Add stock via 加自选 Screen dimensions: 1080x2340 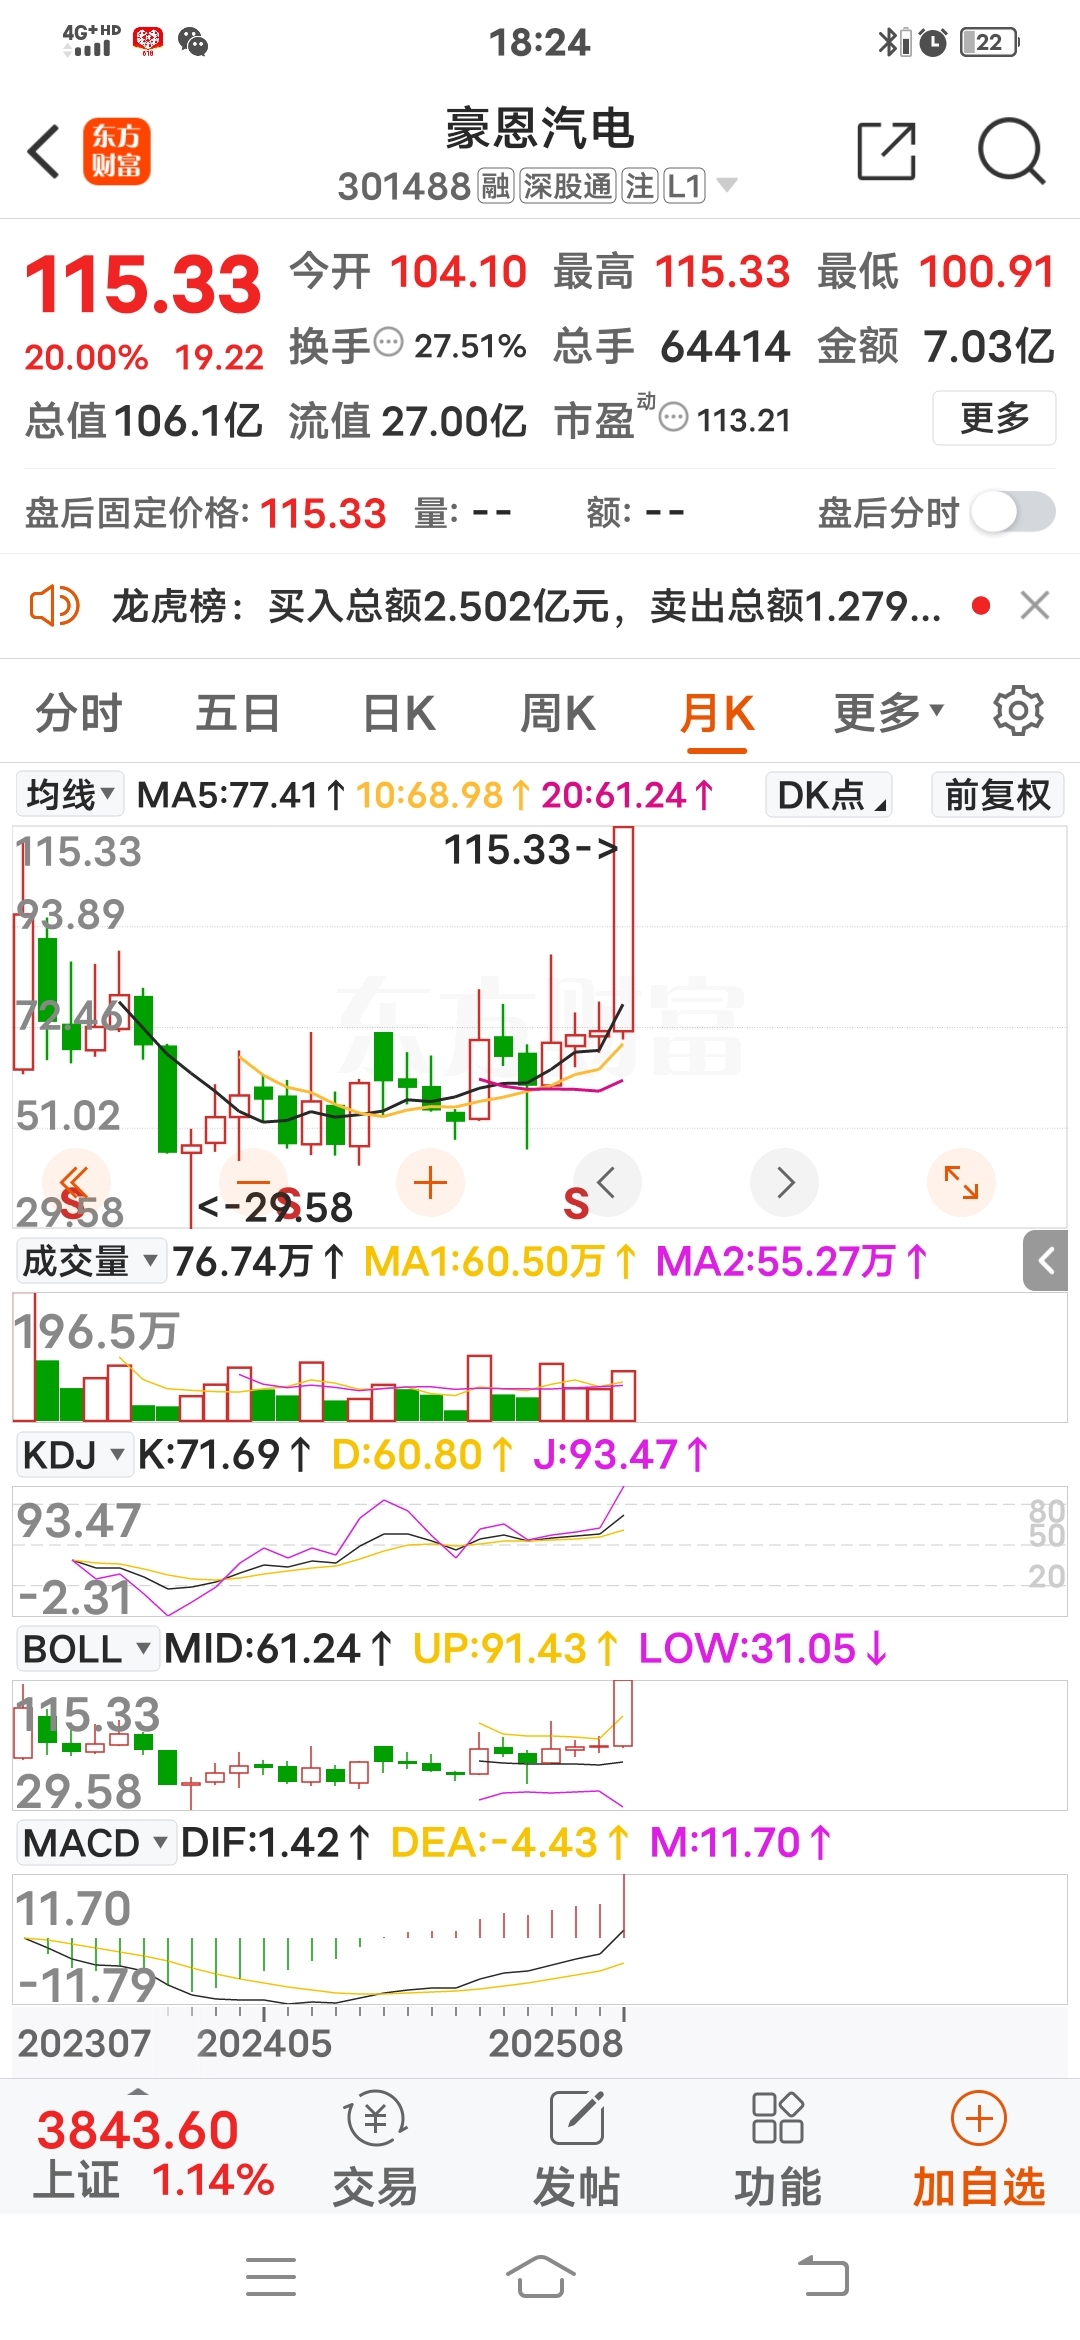979,2148
